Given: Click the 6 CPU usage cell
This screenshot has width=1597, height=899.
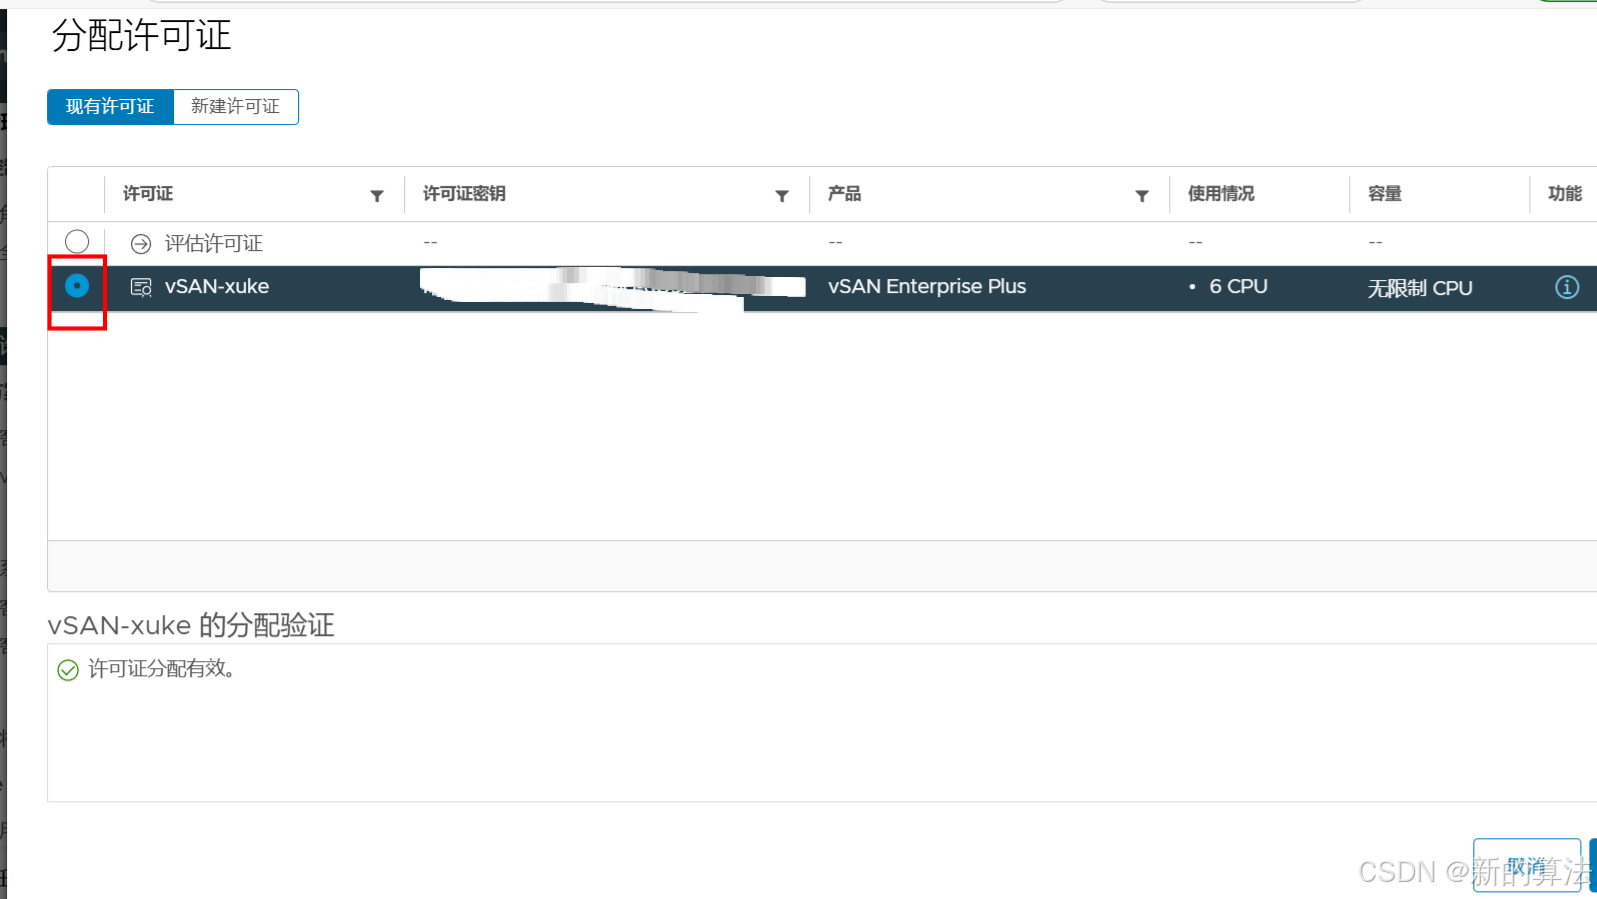Looking at the screenshot, I should [x=1238, y=286].
